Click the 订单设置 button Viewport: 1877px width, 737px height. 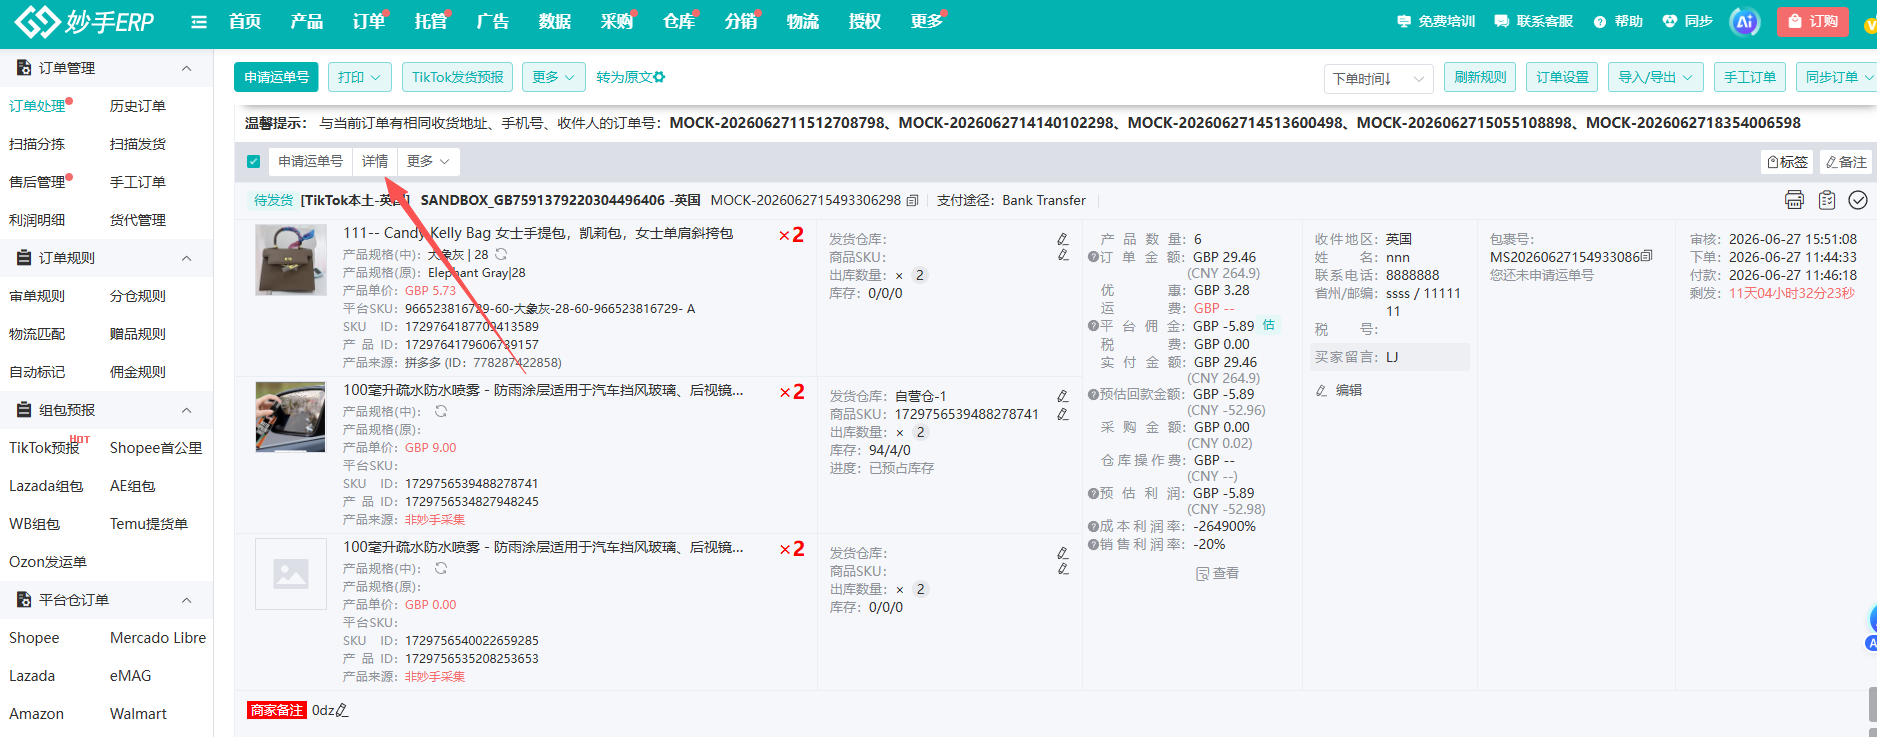(x=1562, y=77)
